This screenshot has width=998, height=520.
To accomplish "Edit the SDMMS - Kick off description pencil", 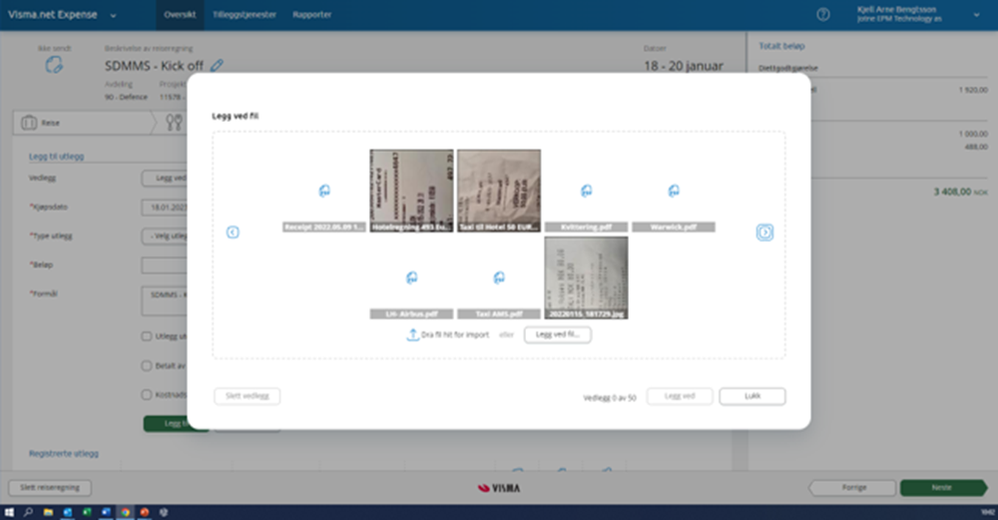I will tap(217, 65).
